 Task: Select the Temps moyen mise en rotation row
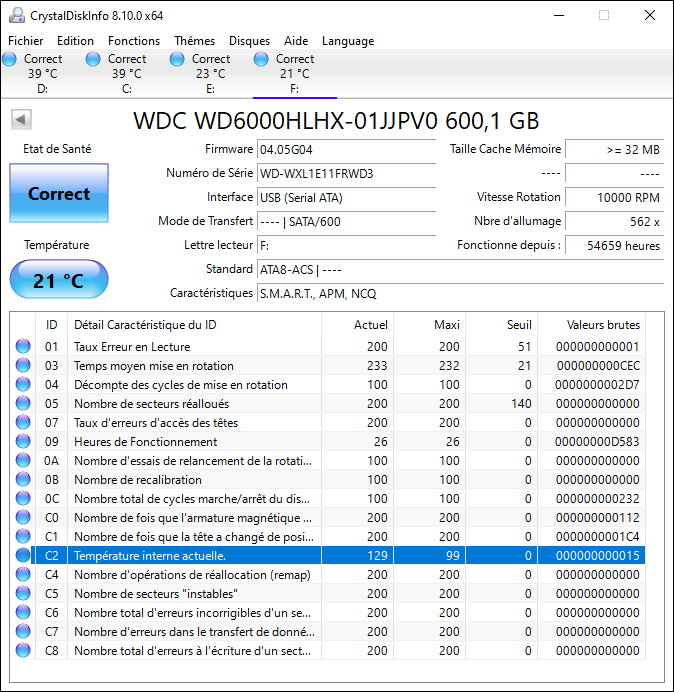click(x=328, y=365)
